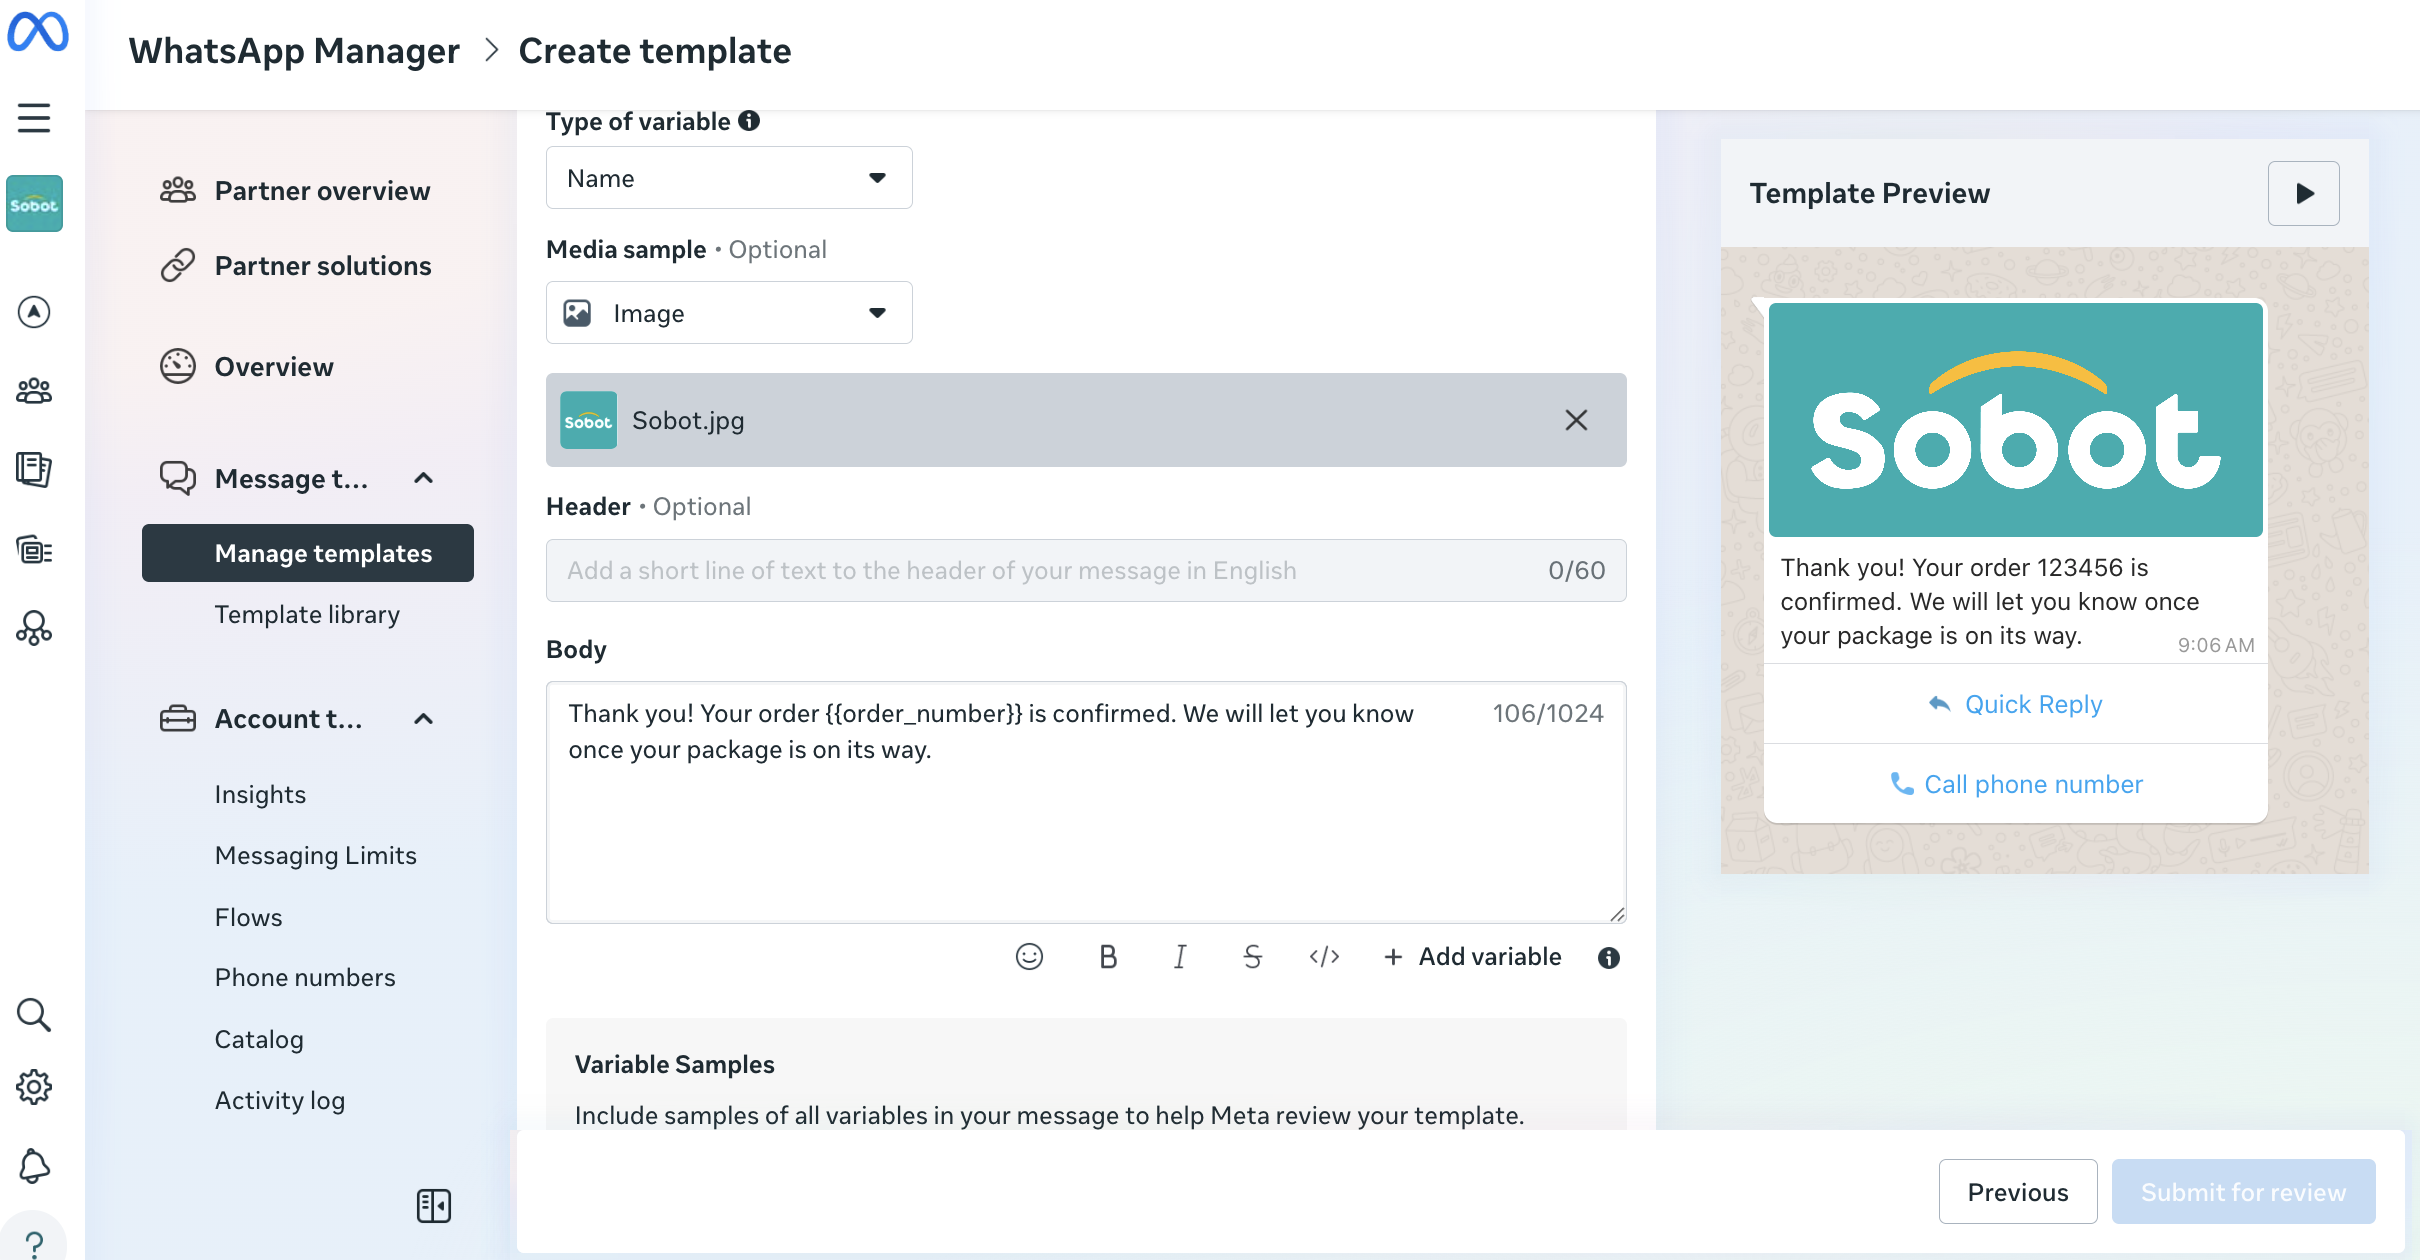Collapse the Account tools section

pos(423,719)
